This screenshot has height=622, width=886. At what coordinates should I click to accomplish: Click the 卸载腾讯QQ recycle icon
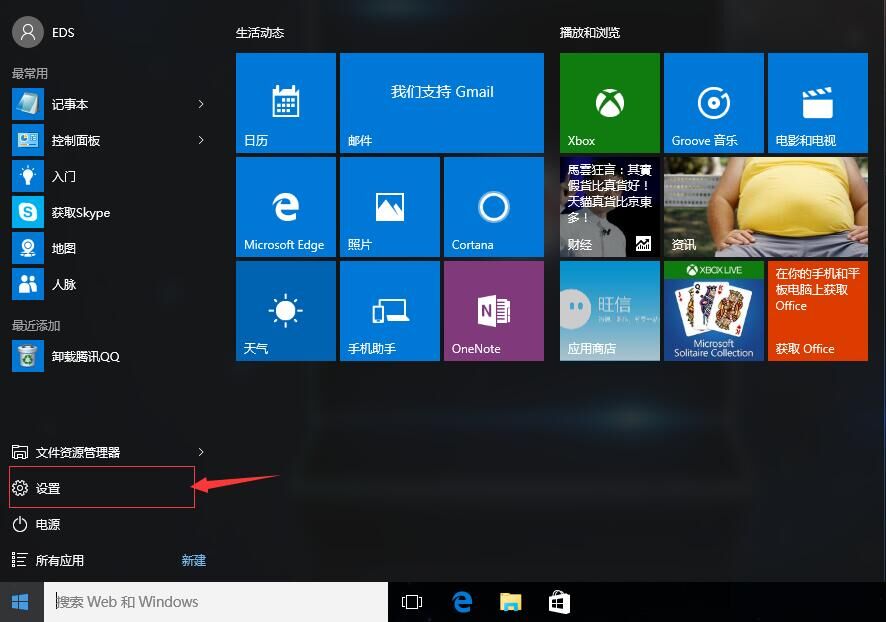pyautogui.click(x=28, y=356)
